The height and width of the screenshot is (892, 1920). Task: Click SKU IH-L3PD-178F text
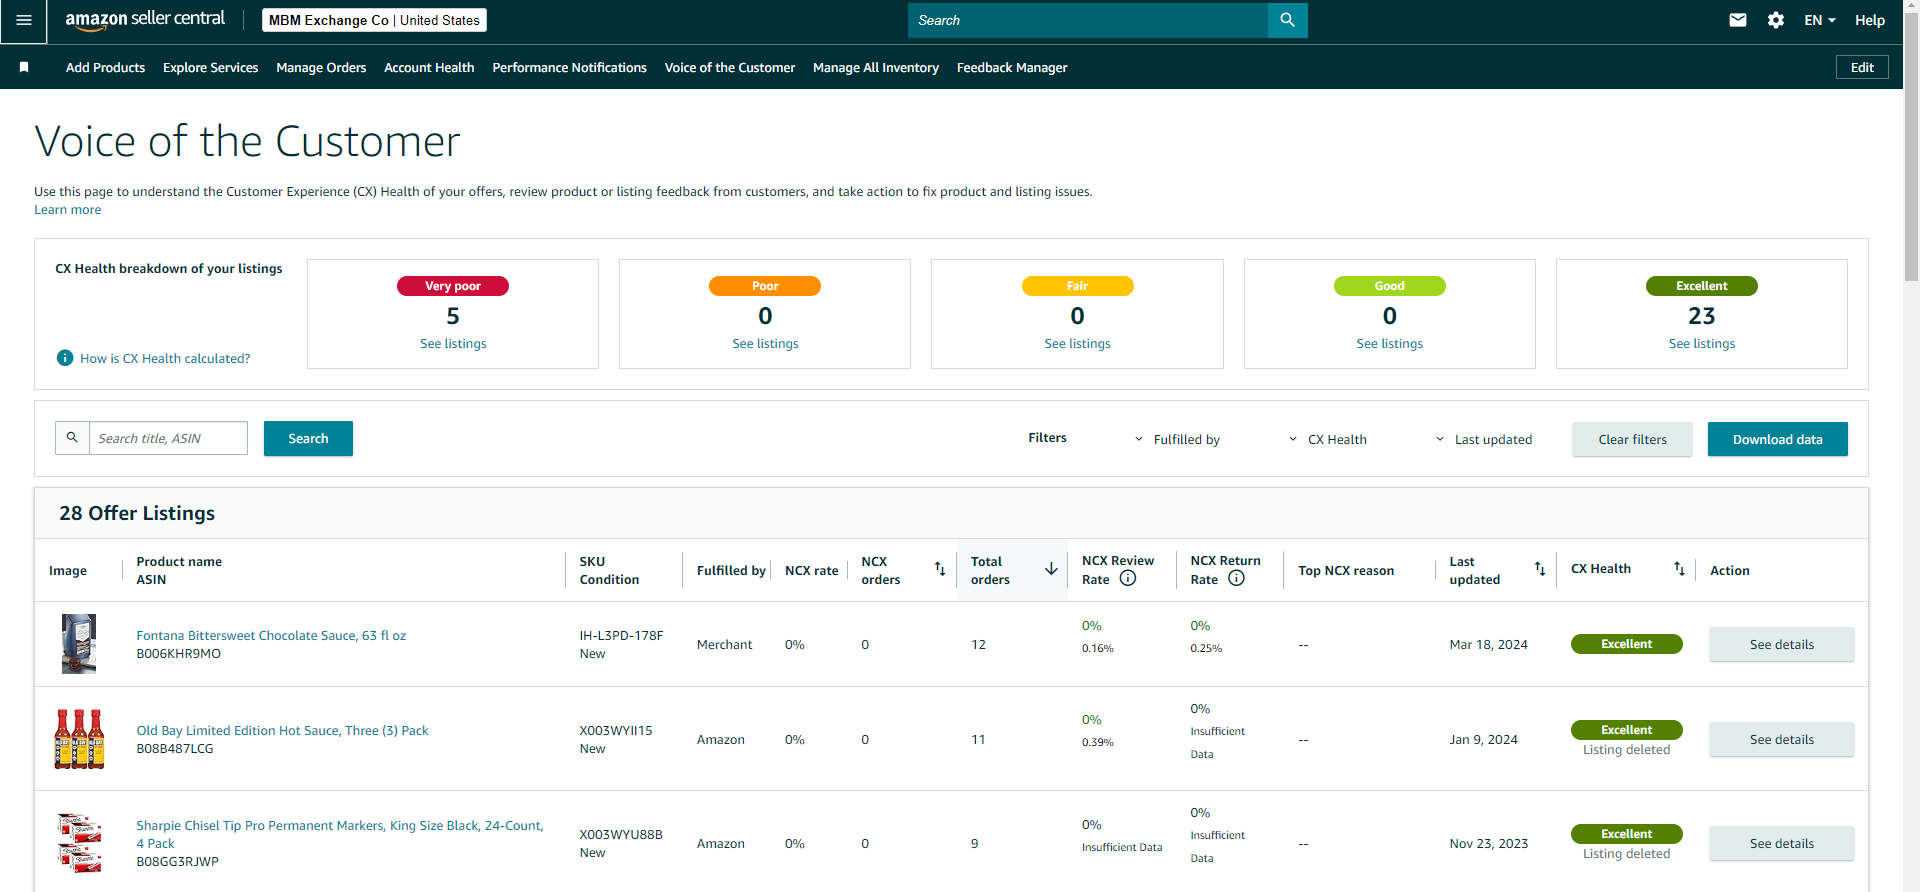621,635
